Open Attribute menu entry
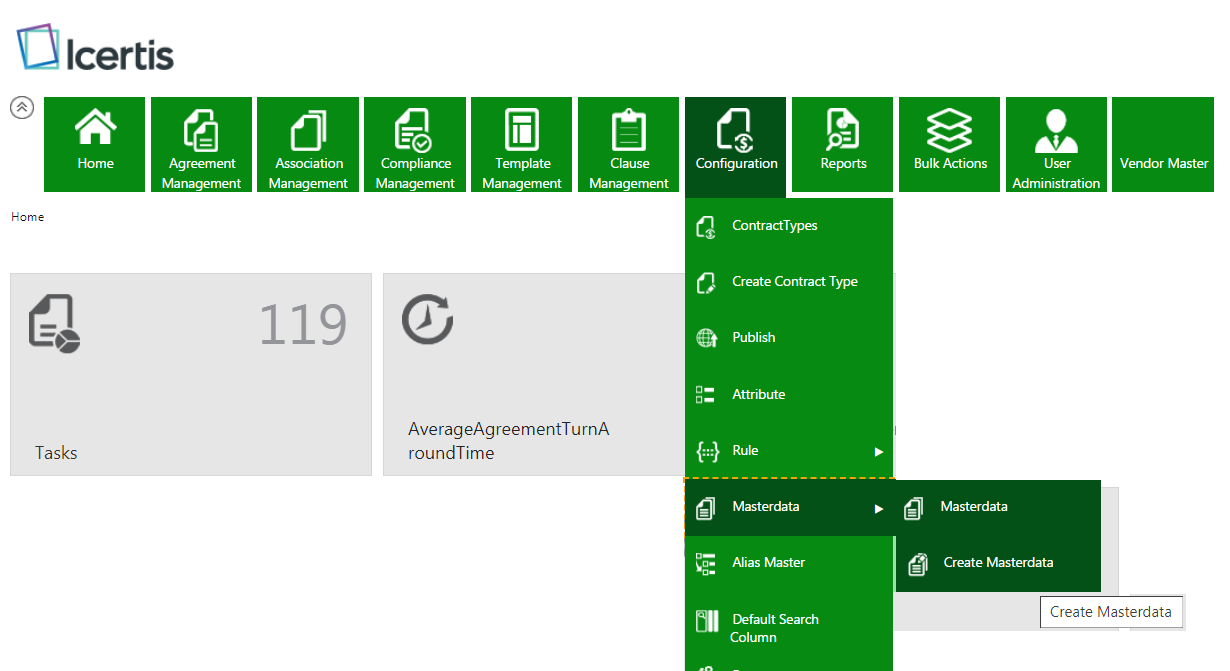The height and width of the screenshot is (671, 1230). click(758, 395)
